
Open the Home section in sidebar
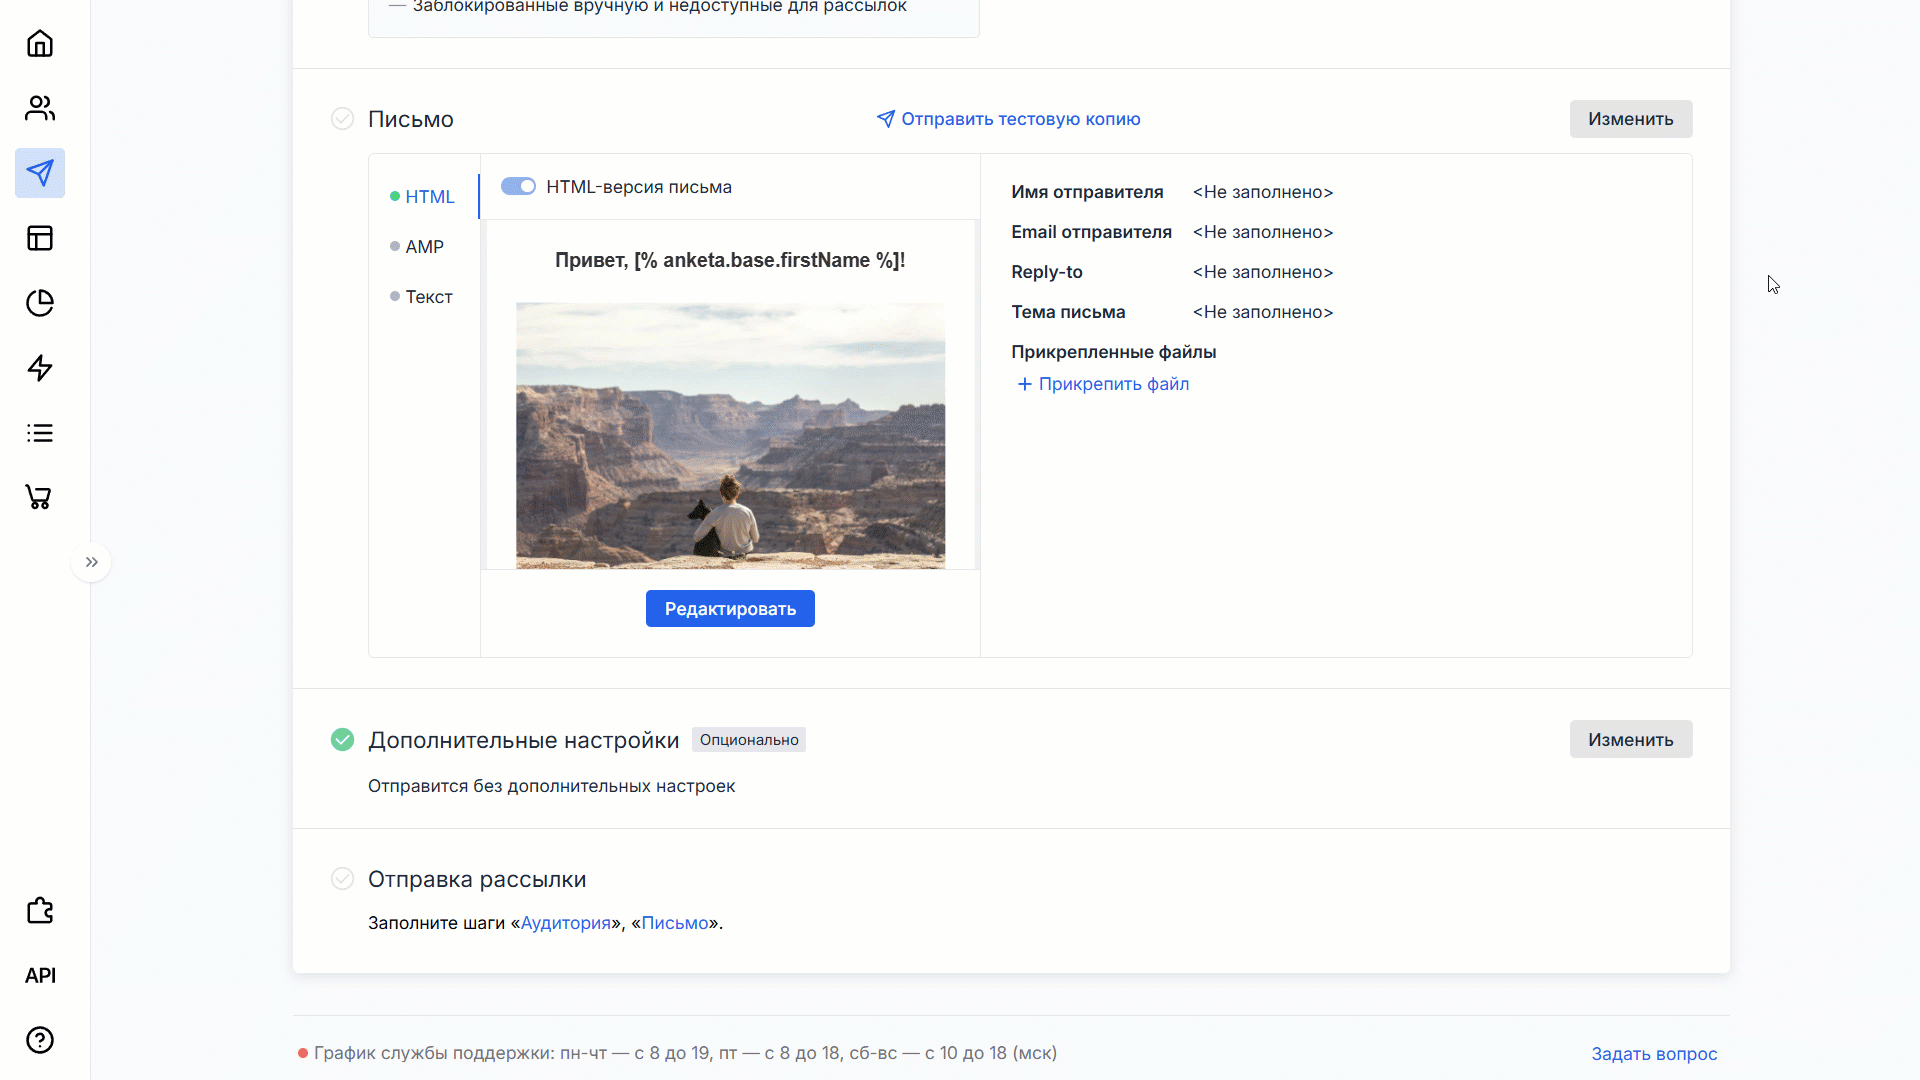point(40,43)
